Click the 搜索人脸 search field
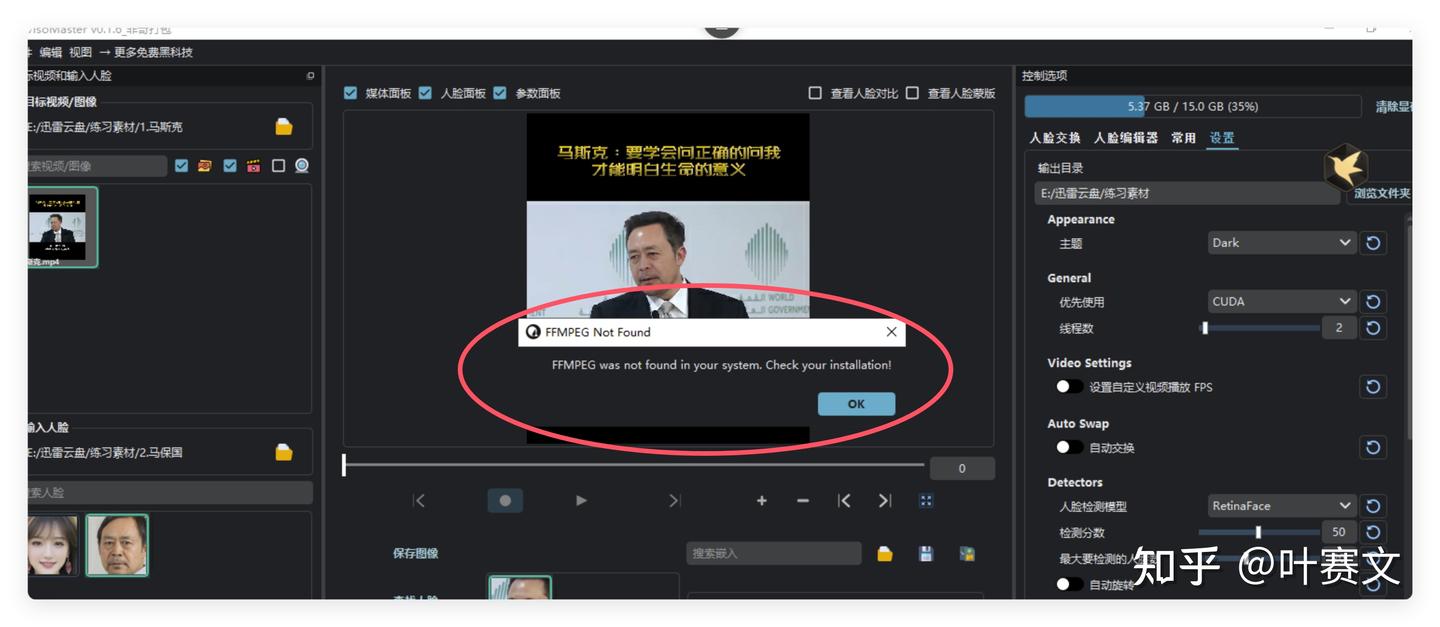 pos(170,492)
